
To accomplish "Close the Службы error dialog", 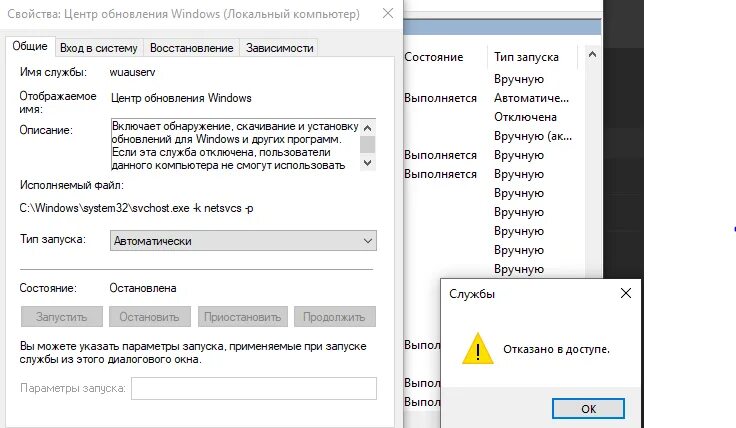I will coord(626,294).
